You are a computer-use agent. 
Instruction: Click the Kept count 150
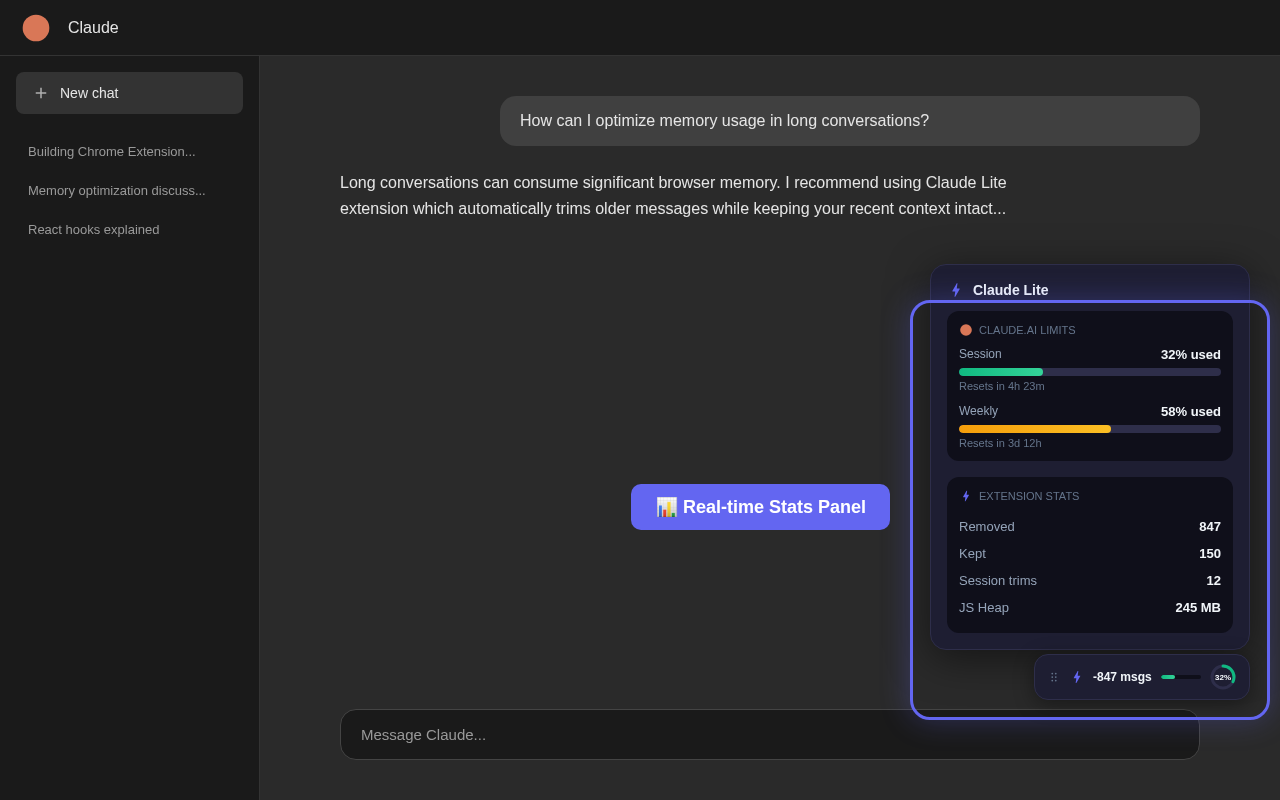tap(1210, 554)
